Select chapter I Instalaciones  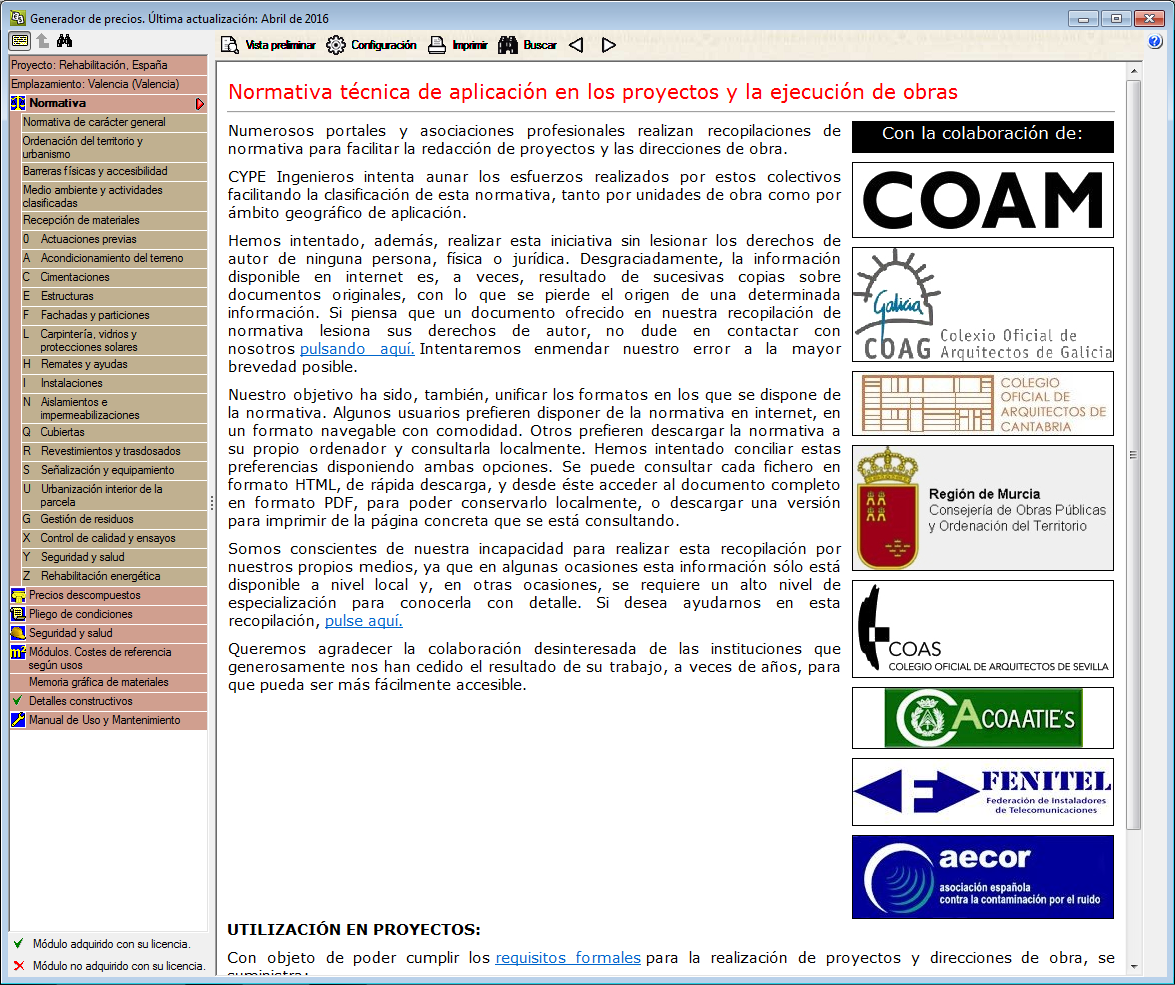[x=115, y=383]
